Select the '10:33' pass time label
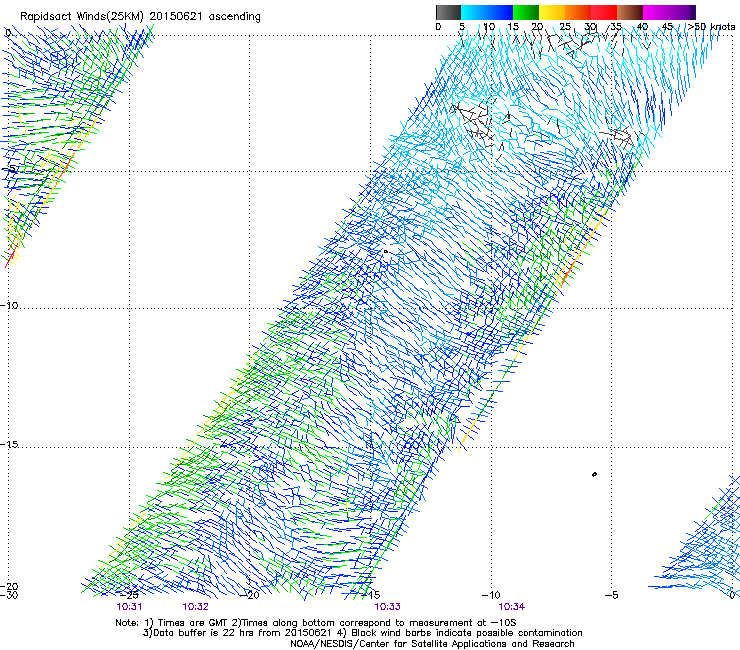This screenshot has width=740, height=650. [387, 607]
